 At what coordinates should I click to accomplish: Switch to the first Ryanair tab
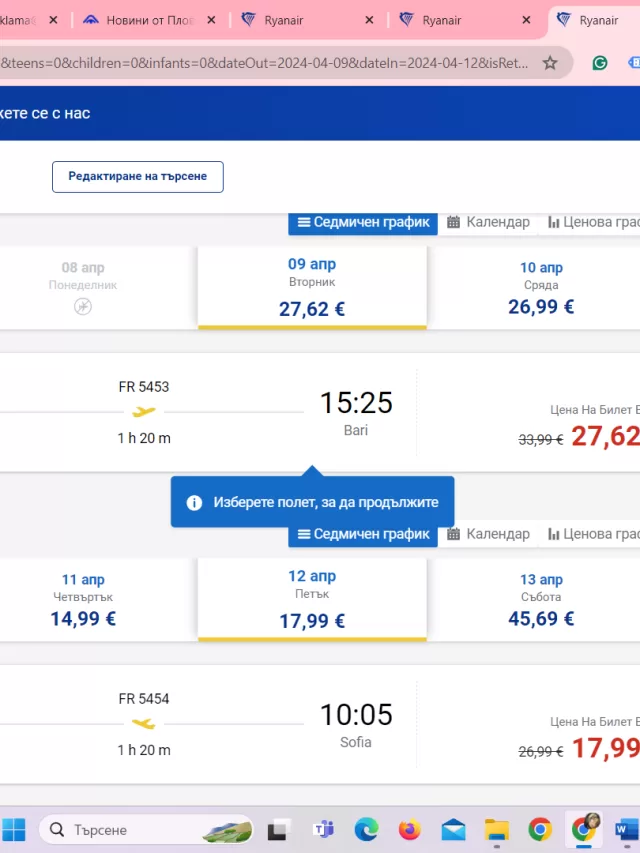[x=307, y=20]
